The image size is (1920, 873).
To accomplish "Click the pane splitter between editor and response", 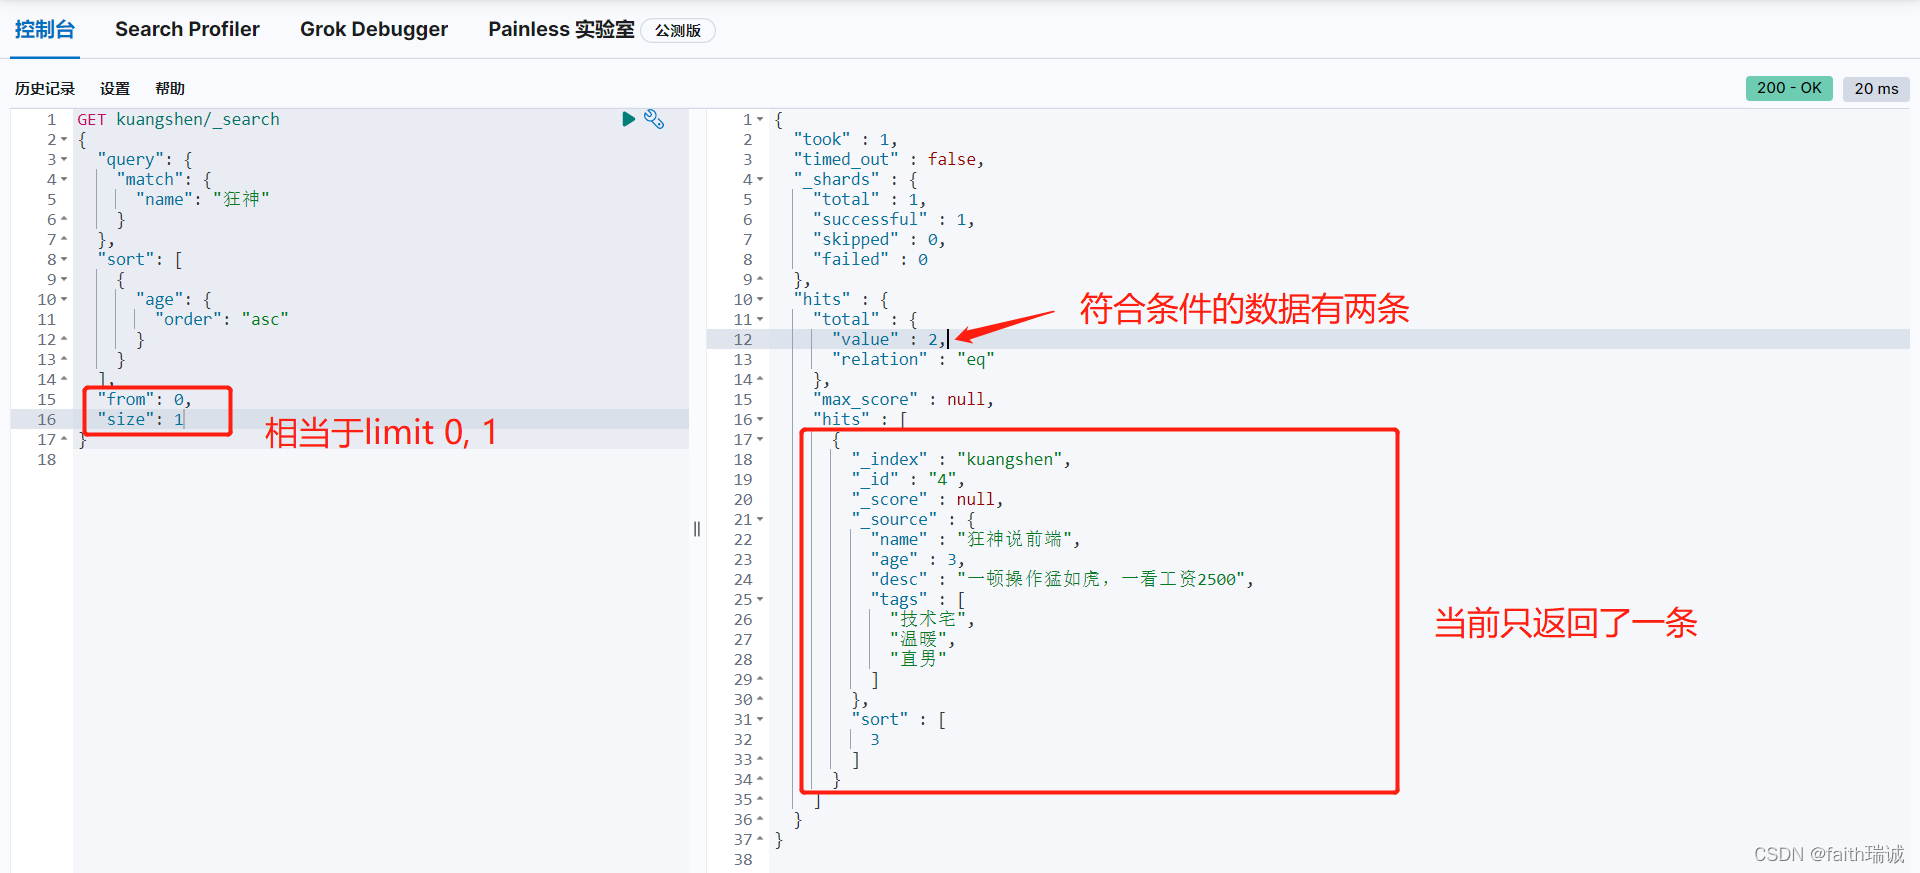I will point(697,529).
